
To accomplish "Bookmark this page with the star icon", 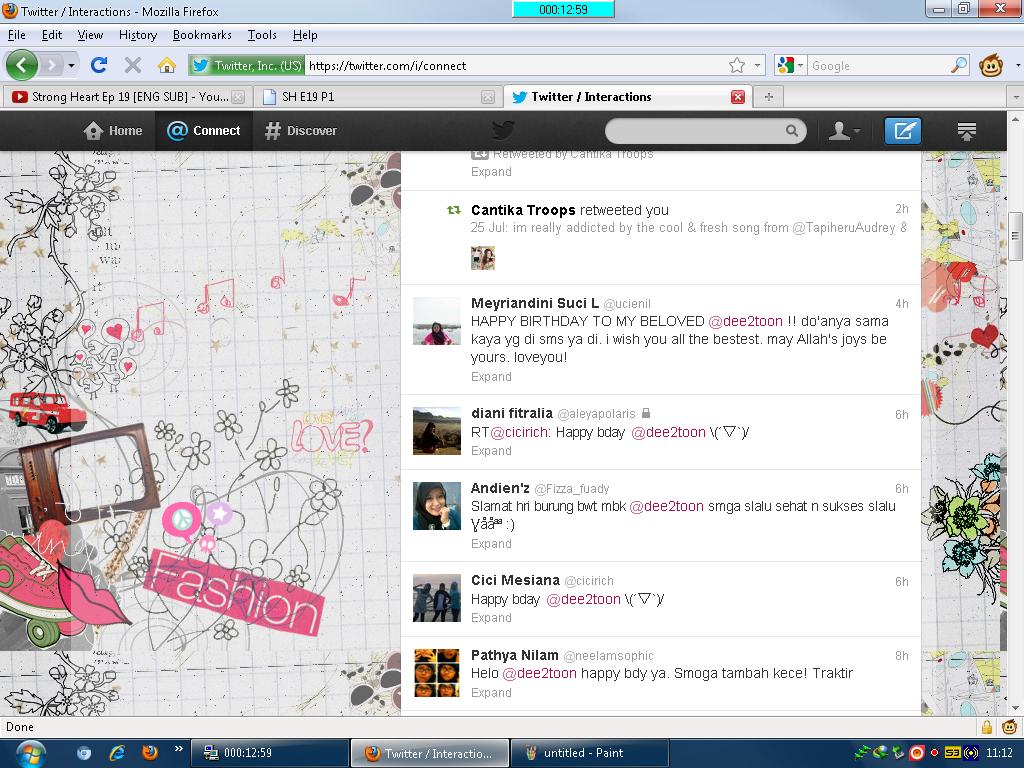I will [737, 65].
